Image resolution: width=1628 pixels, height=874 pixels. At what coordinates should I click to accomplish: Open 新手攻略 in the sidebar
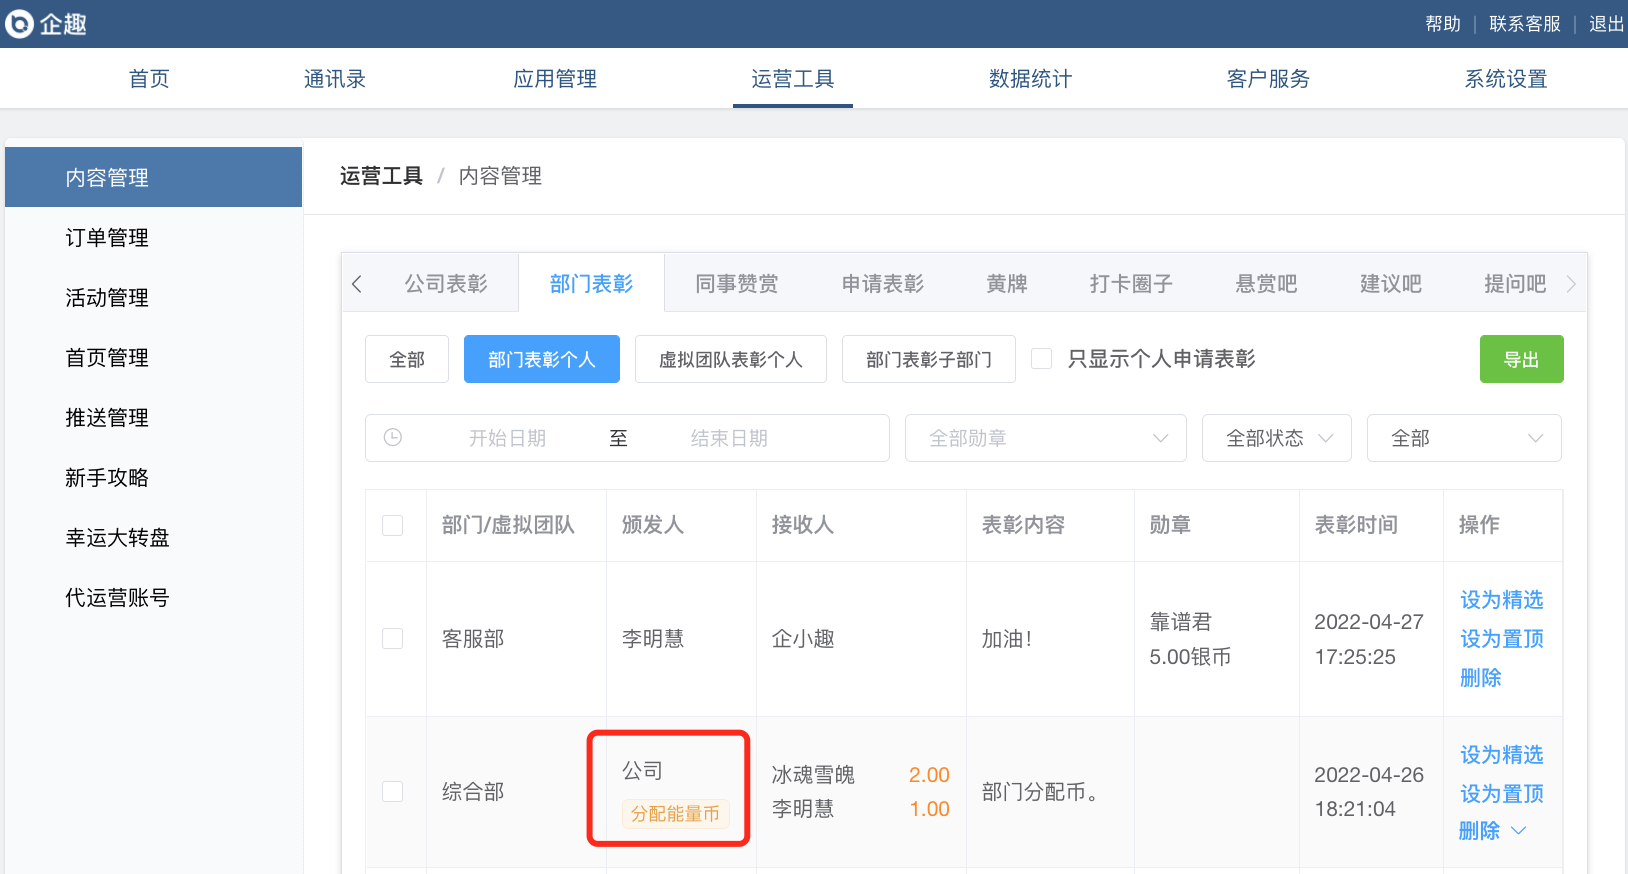coord(153,477)
